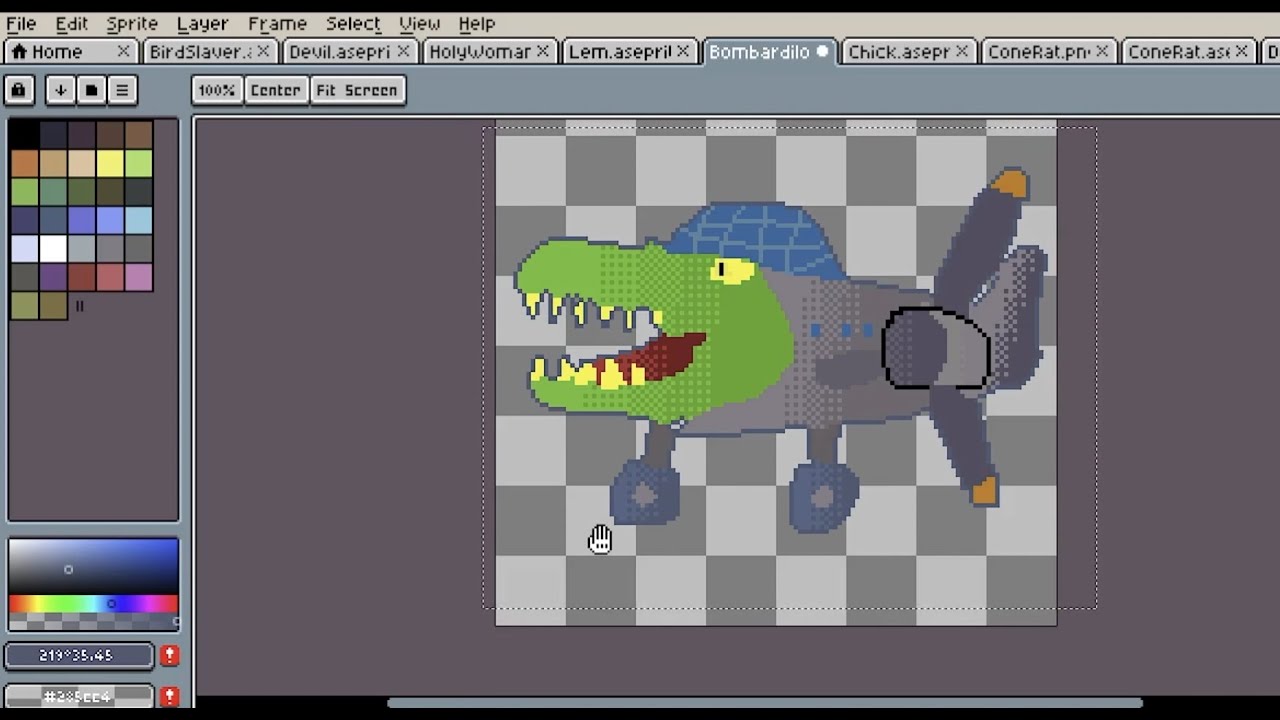The width and height of the screenshot is (1280, 720).
Task: Open the Sprite menu
Action: pos(131,22)
